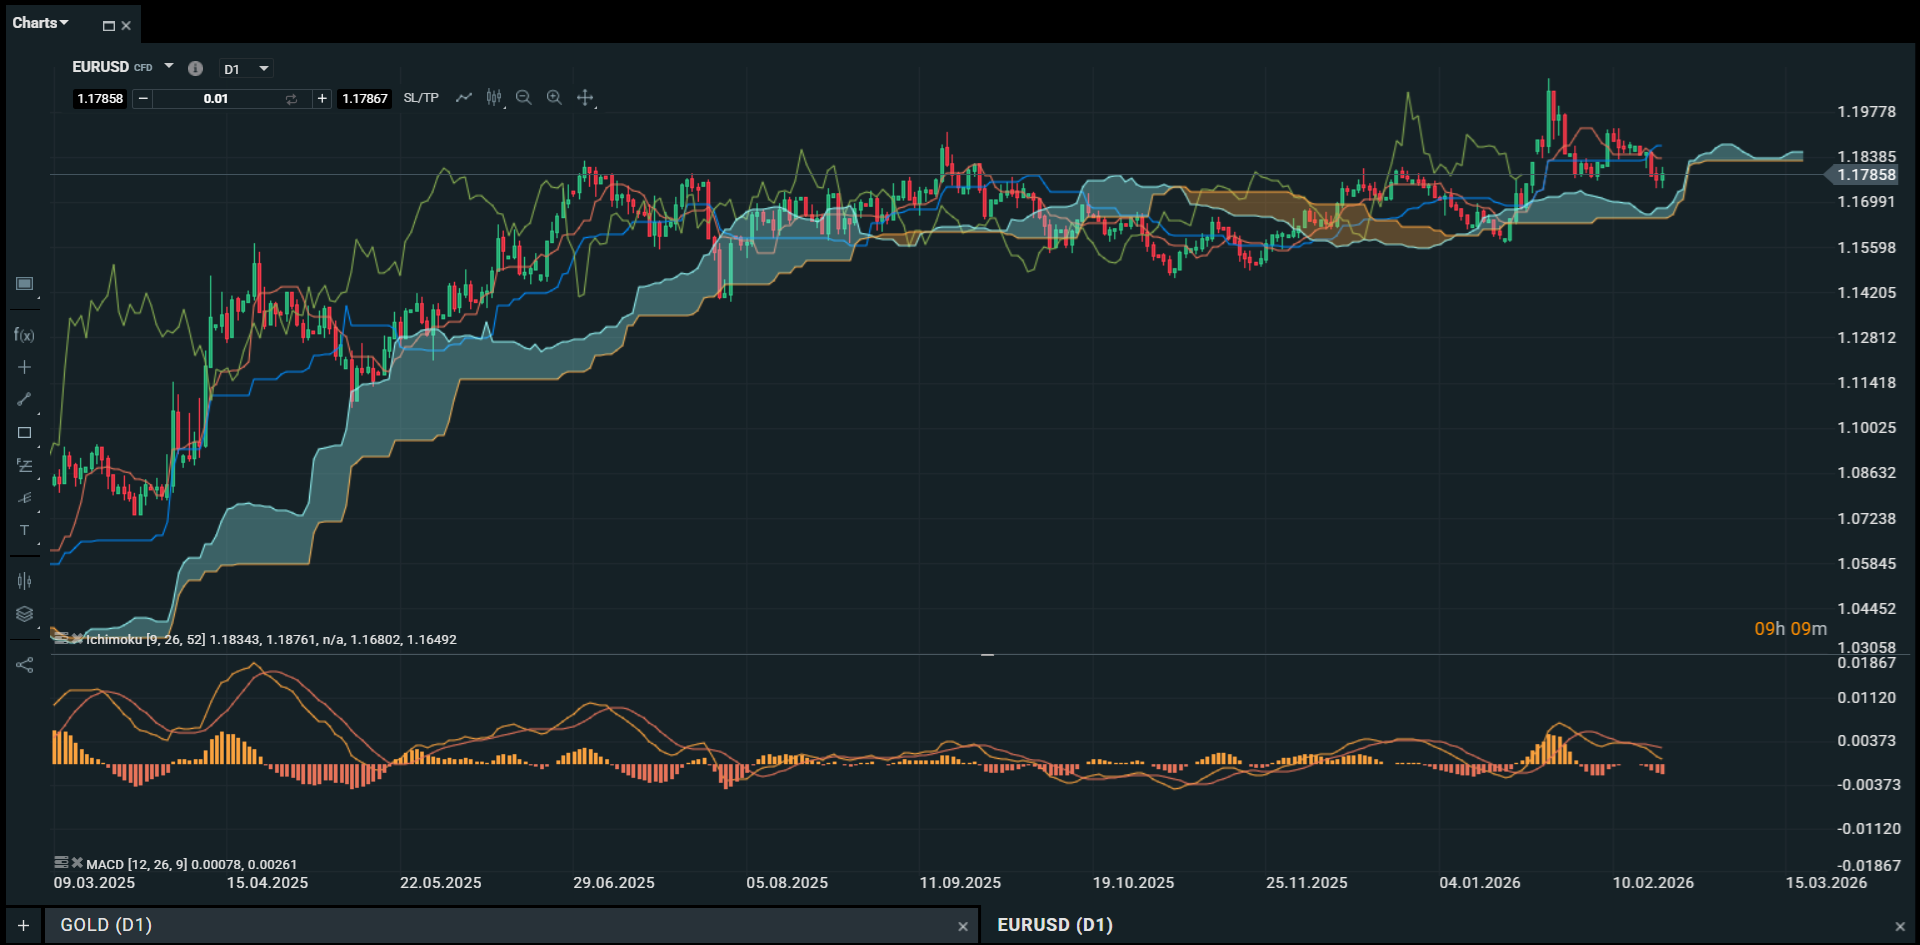Click the EURUSD CFD symbol name
Screen dimensions: 1920x945
(x=112, y=67)
